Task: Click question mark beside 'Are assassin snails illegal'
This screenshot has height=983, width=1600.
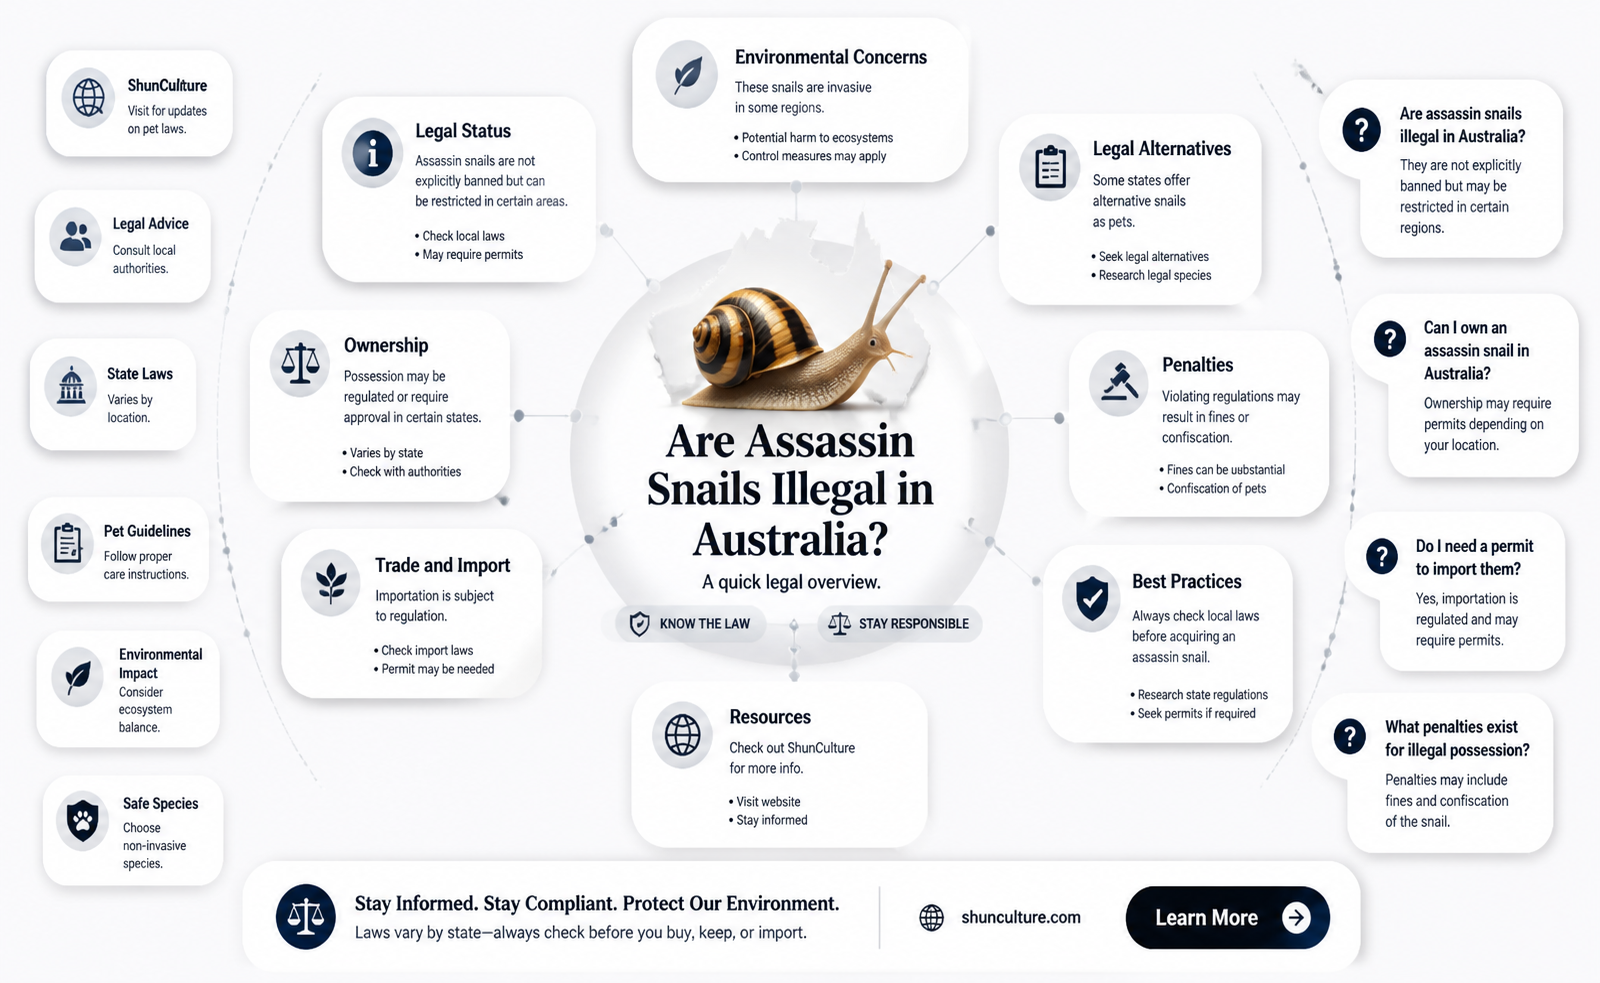Action: [1361, 130]
